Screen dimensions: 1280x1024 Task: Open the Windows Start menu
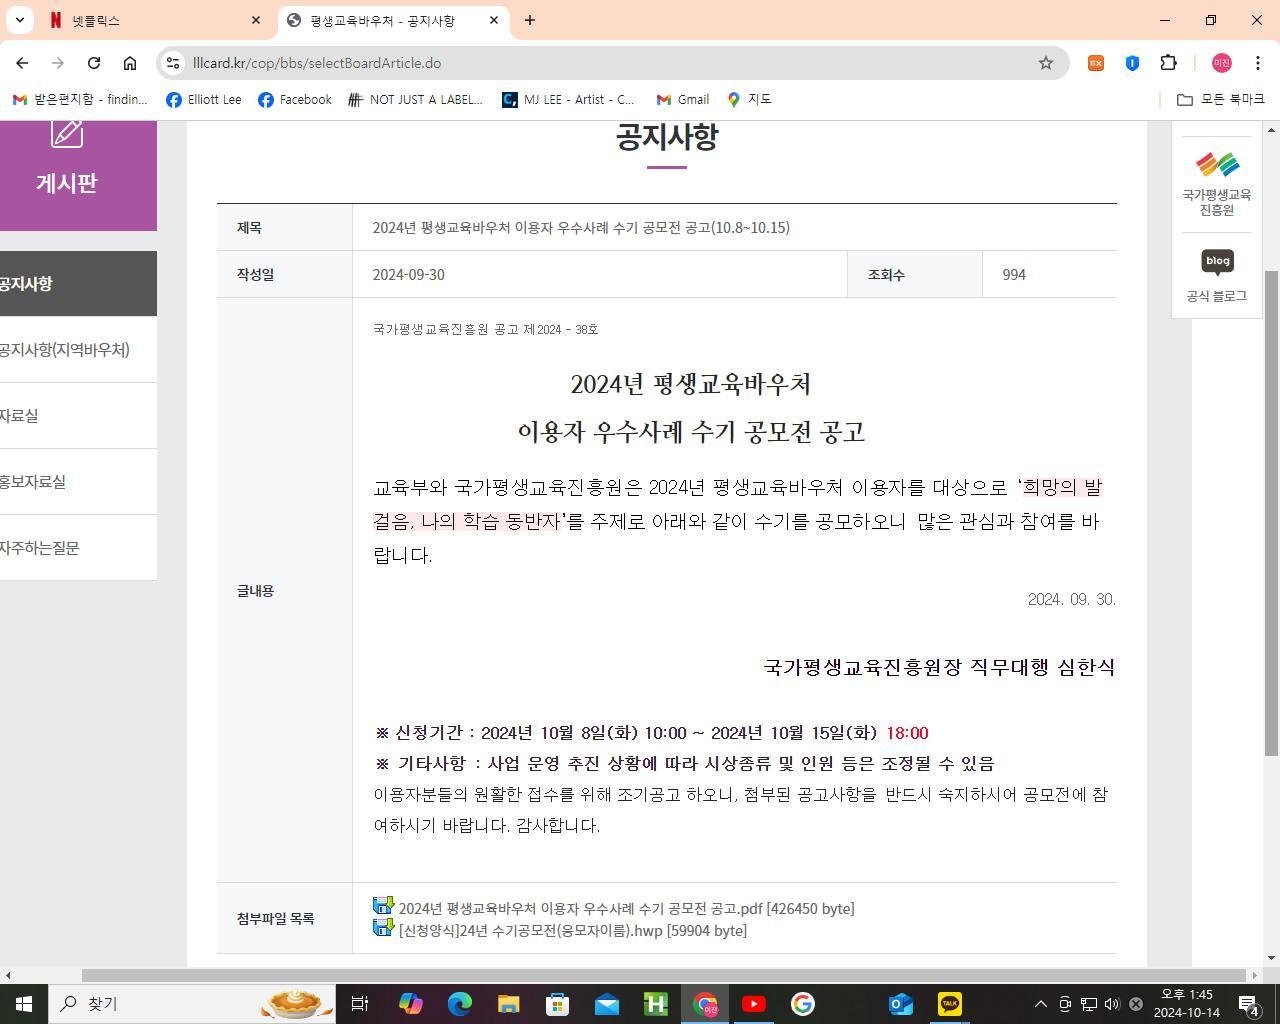24,1004
